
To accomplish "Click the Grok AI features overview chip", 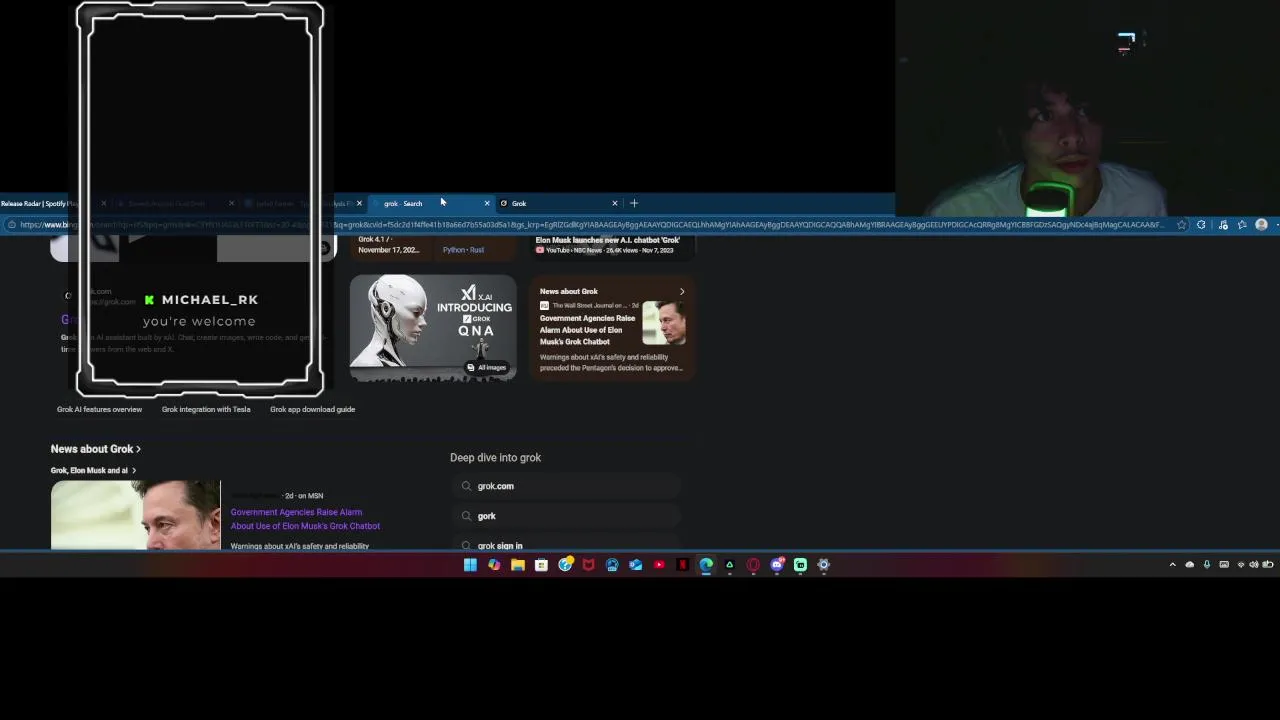I will pyautogui.click(x=99, y=409).
